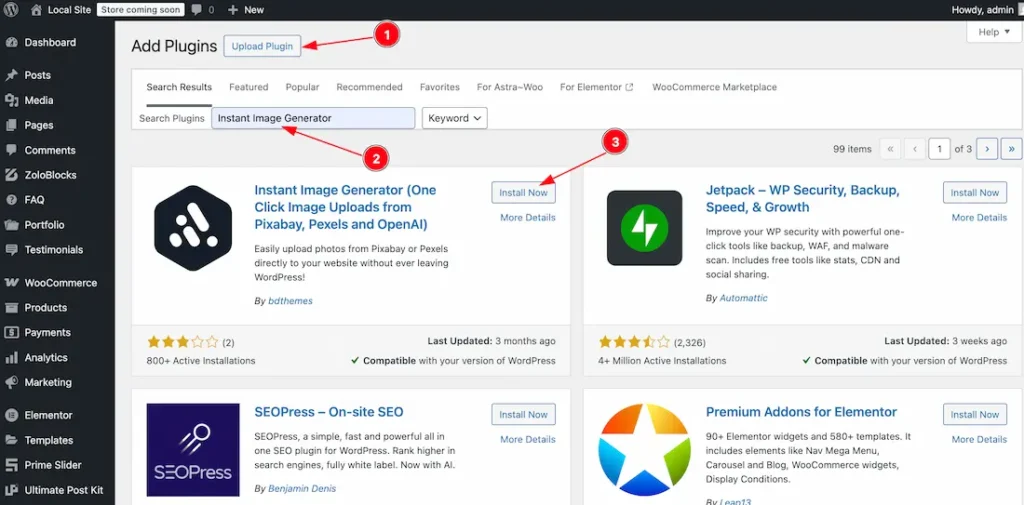Click the Products box icon in sidebar
The height and width of the screenshot is (505, 1024).
pyautogui.click(x=11, y=308)
